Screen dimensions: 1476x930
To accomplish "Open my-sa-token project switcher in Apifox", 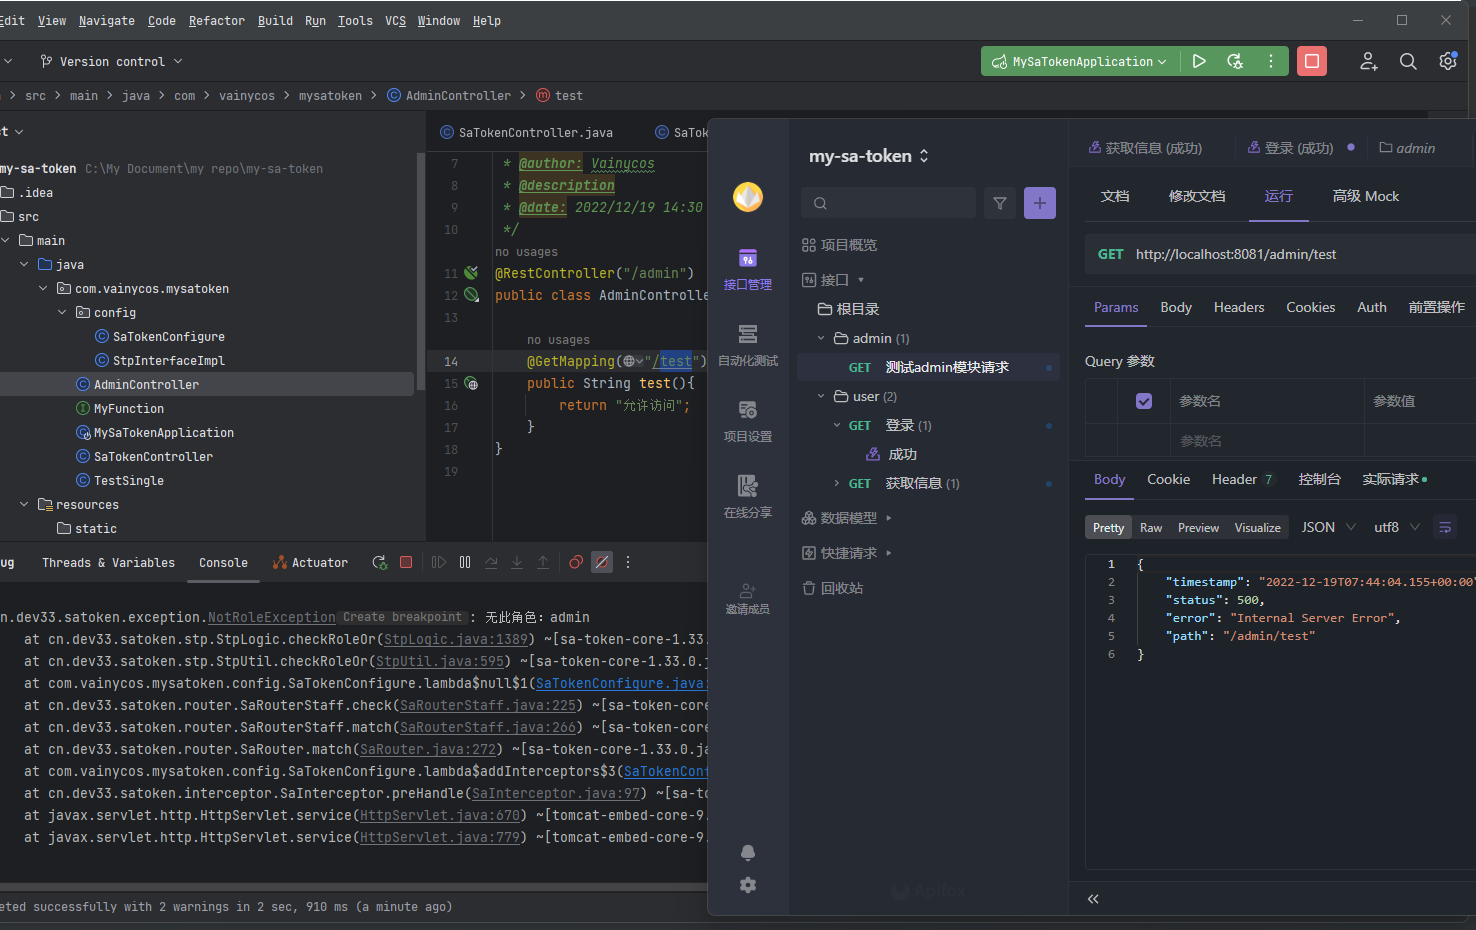I will pyautogui.click(x=869, y=156).
